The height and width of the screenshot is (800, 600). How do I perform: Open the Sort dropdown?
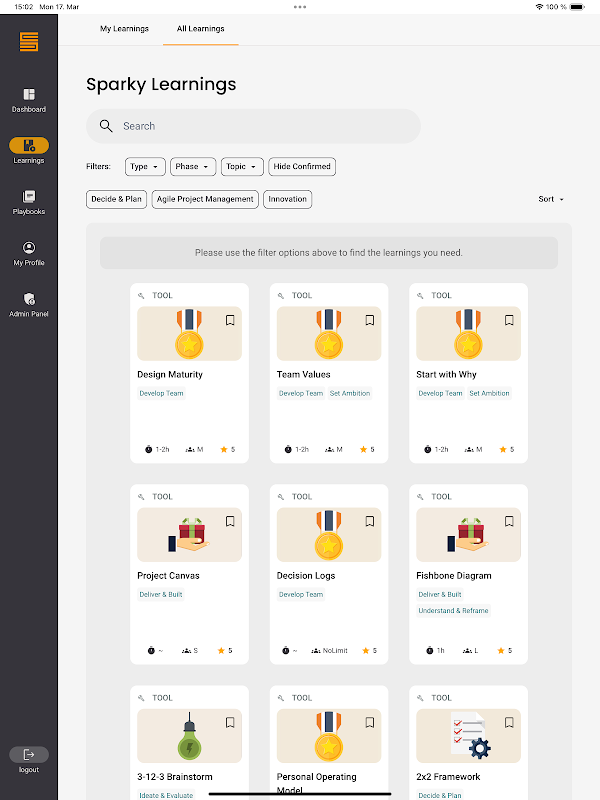pos(551,199)
